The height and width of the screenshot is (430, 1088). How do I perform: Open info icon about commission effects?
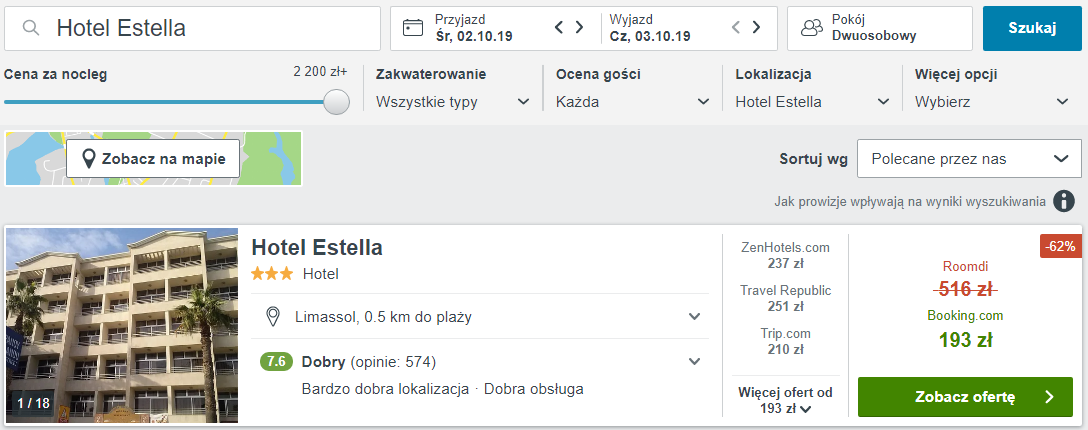click(1064, 202)
